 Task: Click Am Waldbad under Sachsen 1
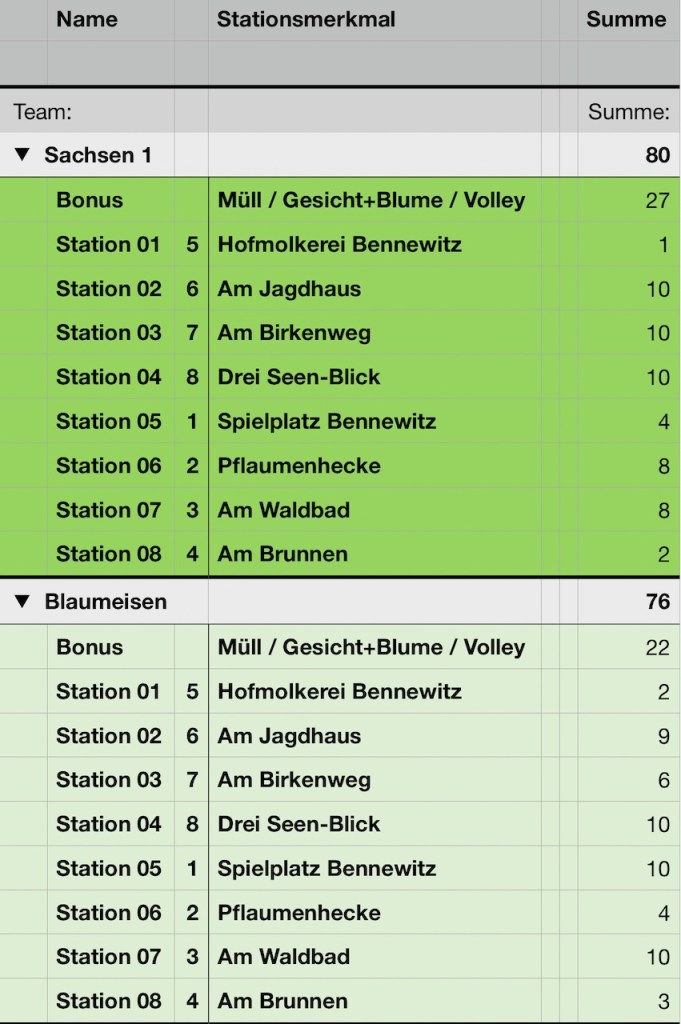284,510
